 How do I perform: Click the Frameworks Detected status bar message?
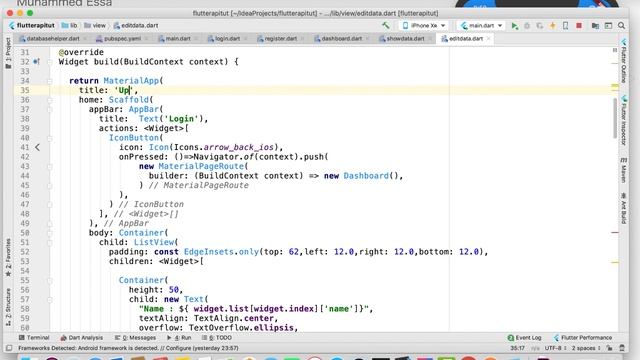point(128,348)
